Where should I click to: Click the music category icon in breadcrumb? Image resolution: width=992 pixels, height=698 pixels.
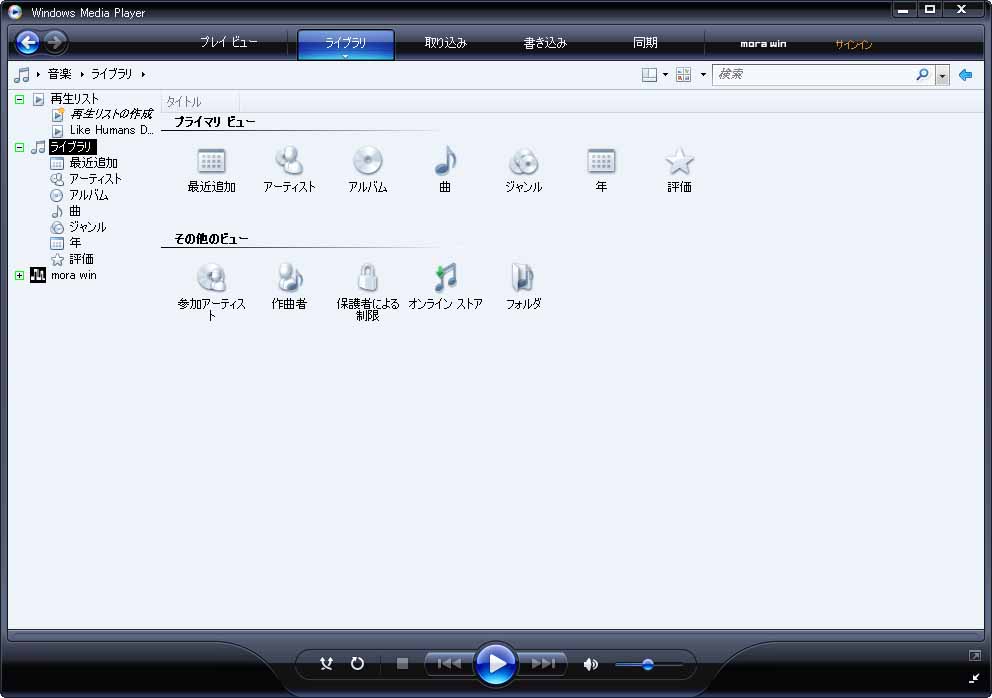[22, 75]
